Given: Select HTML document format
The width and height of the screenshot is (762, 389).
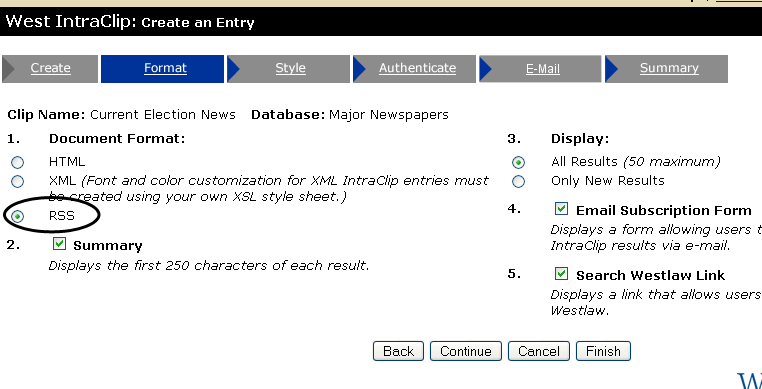Looking at the screenshot, I should coord(17,162).
